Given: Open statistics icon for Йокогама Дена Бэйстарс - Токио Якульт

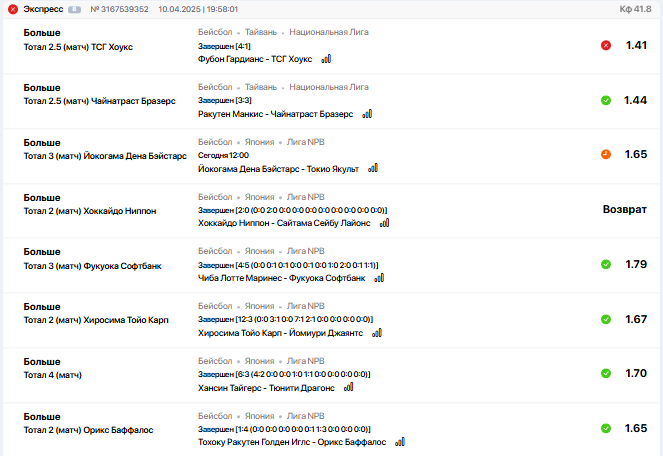Looking at the screenshot, I should click(373, 168).
